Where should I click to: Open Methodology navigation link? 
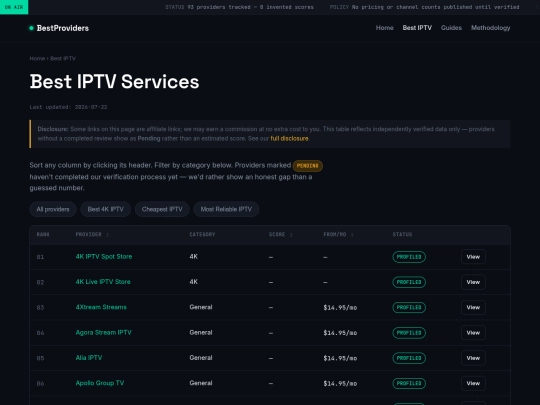[x=490, y=28]
